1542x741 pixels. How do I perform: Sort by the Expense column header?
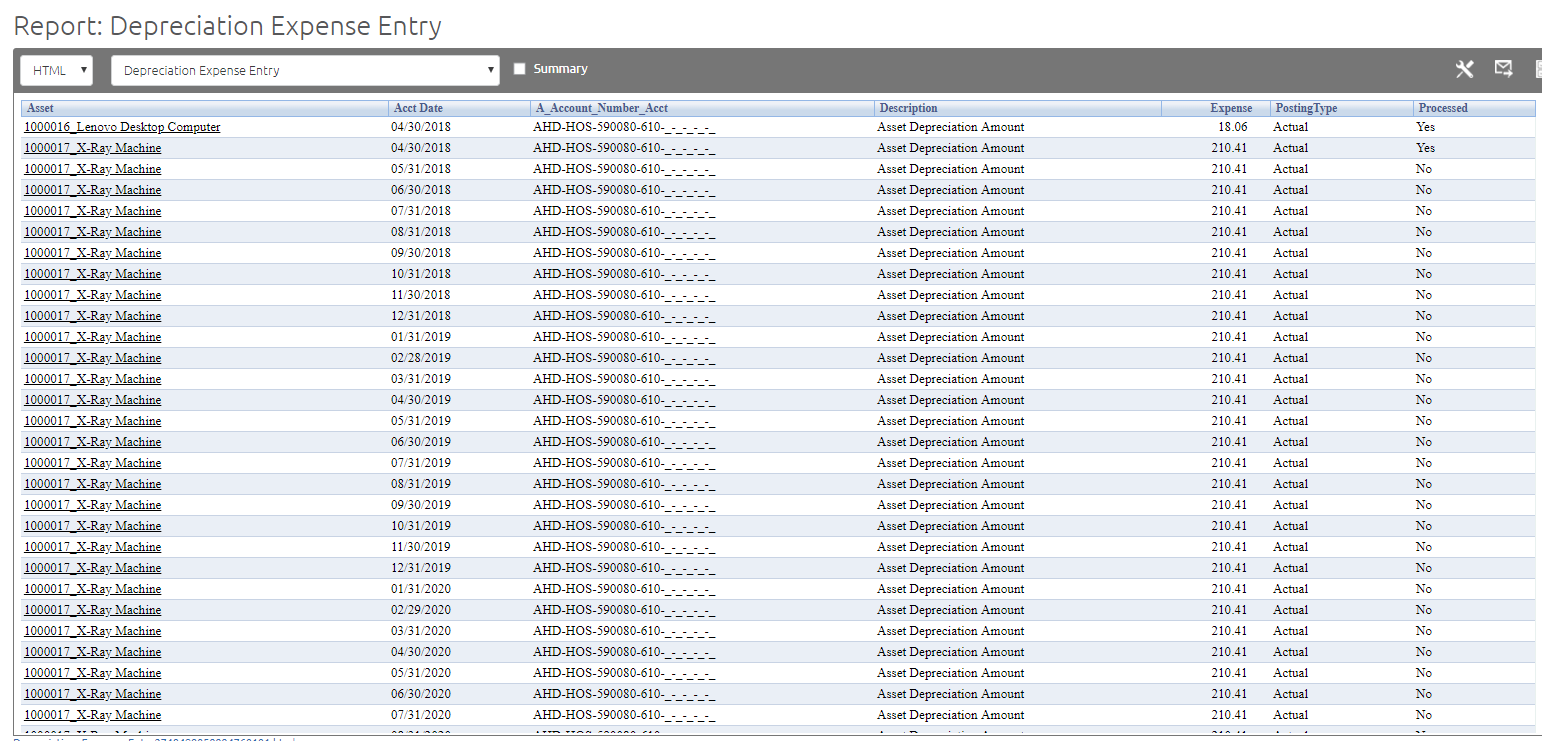coord(1230,108)
